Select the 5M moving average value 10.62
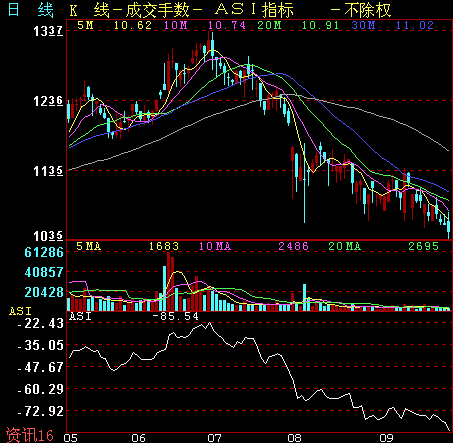Screen dimensions: 453x443 pos(133,25)
